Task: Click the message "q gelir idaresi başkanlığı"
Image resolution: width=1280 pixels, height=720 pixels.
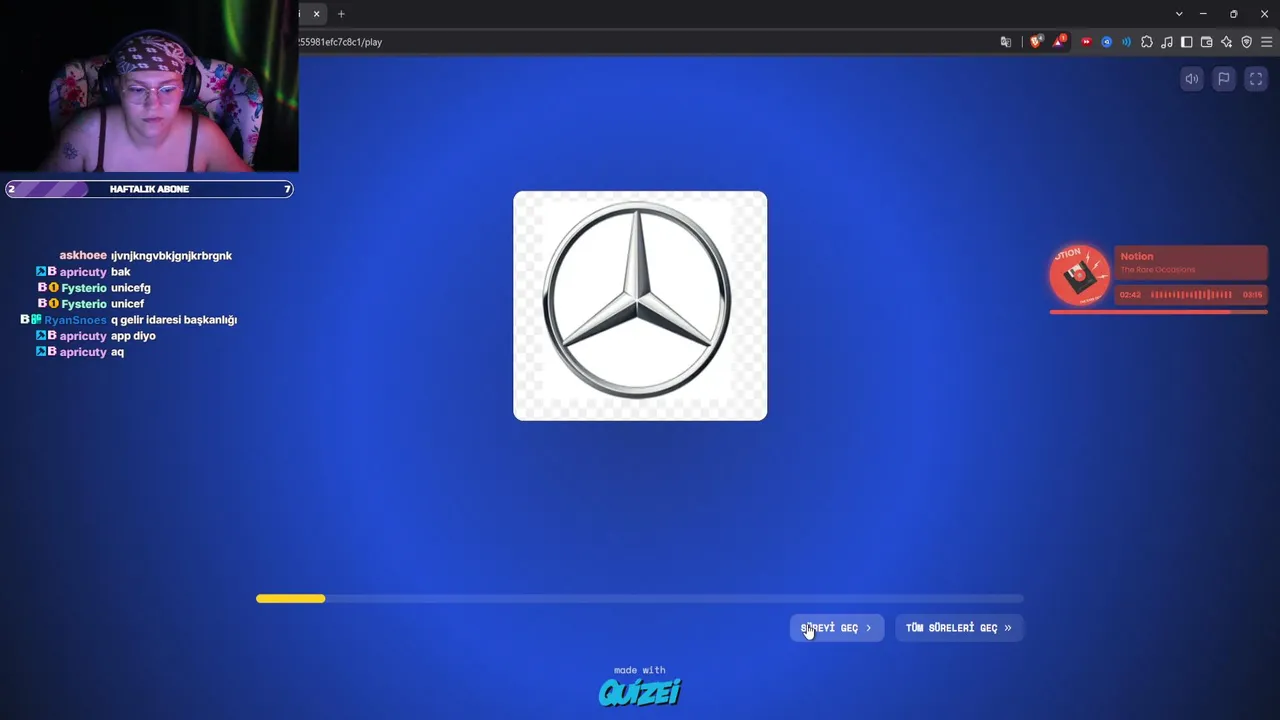Action: [174, 320]
